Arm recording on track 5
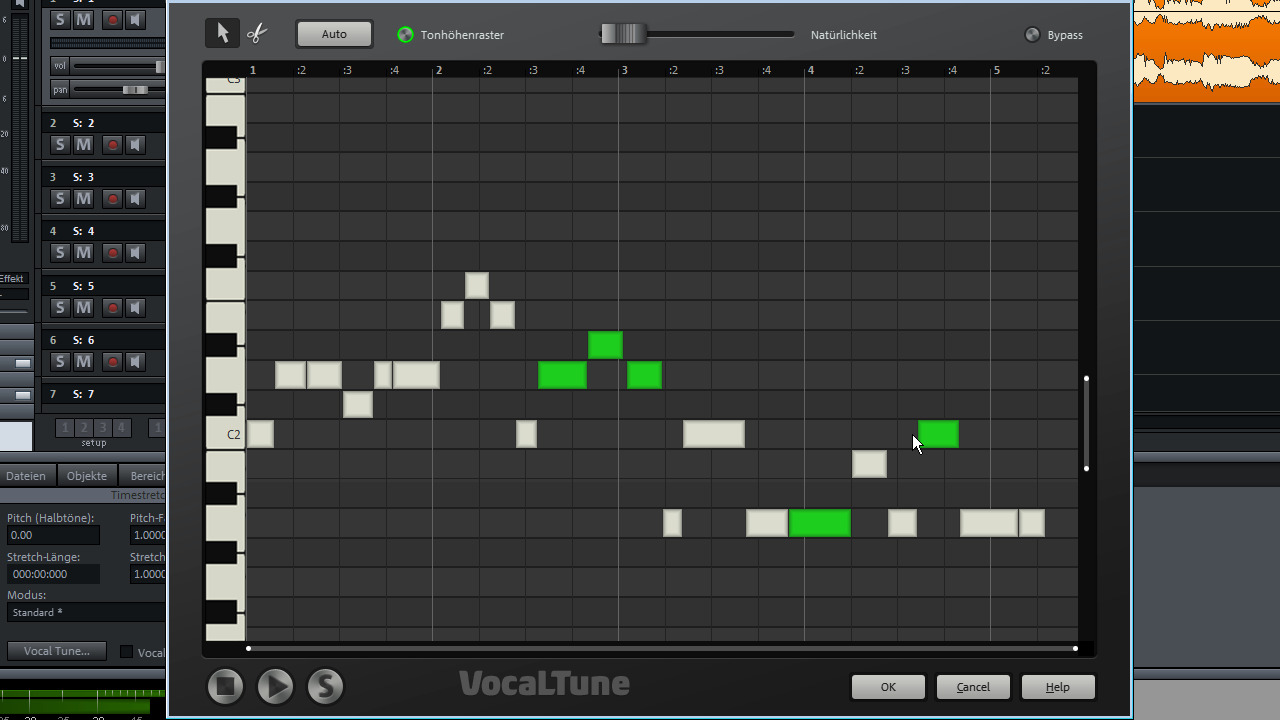This screenshot has height=720, width=1280. tap(112, 308)
